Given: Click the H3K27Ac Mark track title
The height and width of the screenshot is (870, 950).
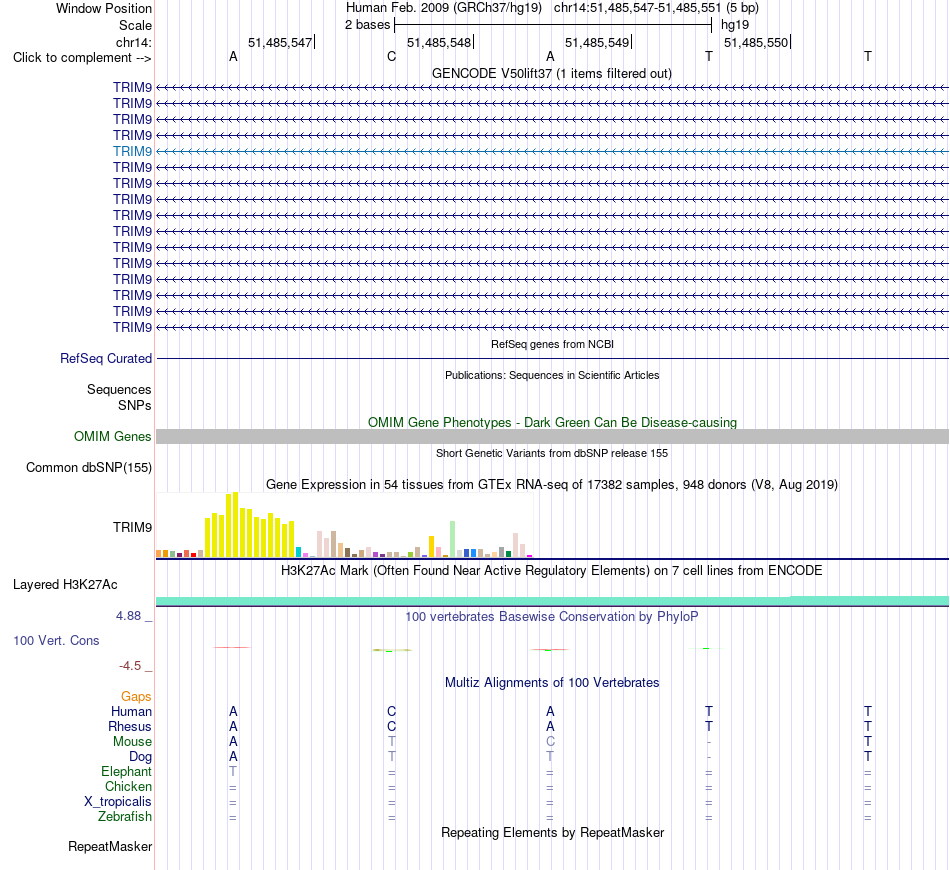Looking at the screenshot, I should (552, 571).
